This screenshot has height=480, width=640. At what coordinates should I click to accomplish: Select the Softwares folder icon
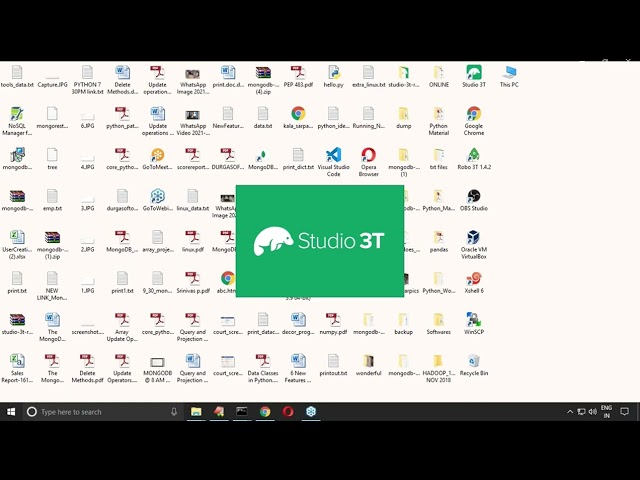(x=438, y=324)
